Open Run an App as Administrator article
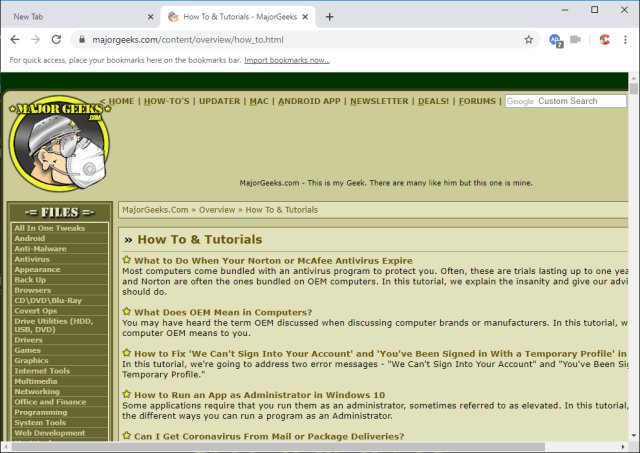The width and height of the screenshot is (640, 453). [x=260, y=395]
